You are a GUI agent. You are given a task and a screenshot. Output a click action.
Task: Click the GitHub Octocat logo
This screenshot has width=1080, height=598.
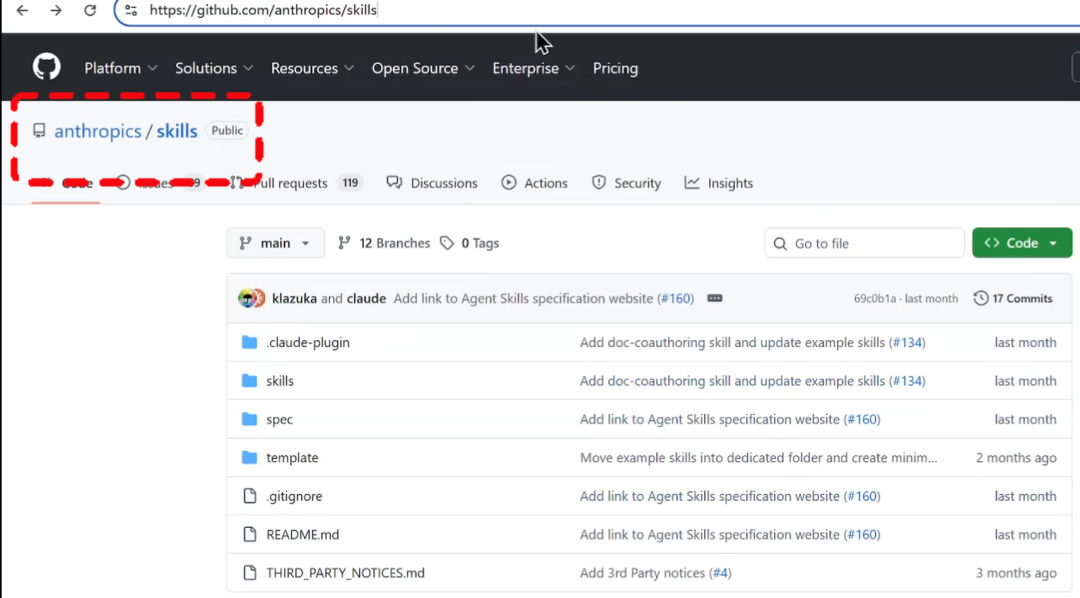pos(47,68)
